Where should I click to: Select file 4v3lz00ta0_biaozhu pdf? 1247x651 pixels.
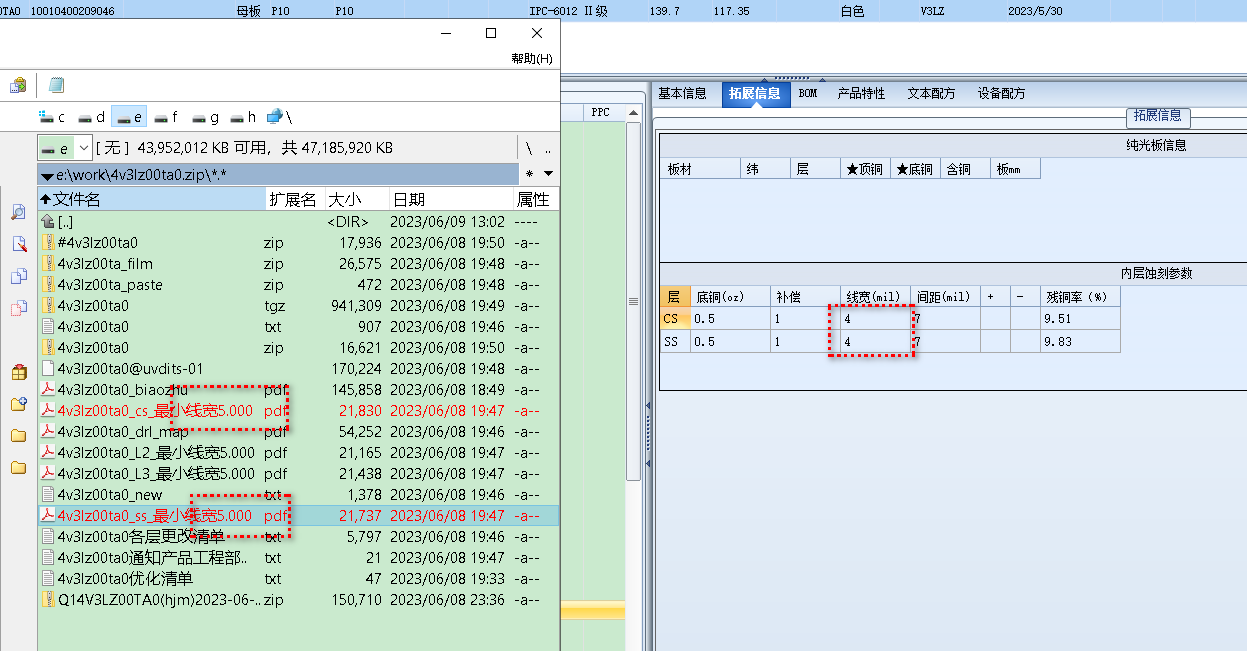tap(298, 390)
